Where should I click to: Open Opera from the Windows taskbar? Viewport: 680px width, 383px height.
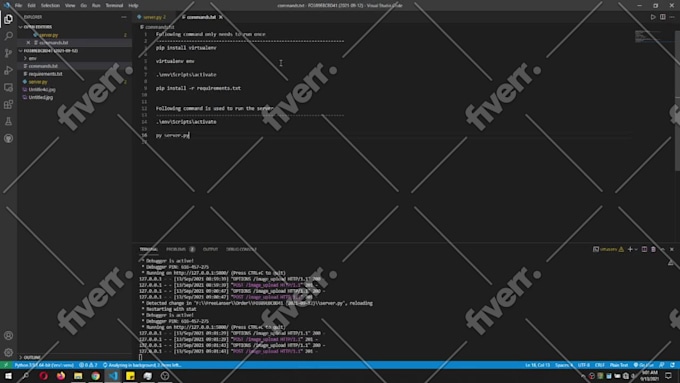pos(43,376)
